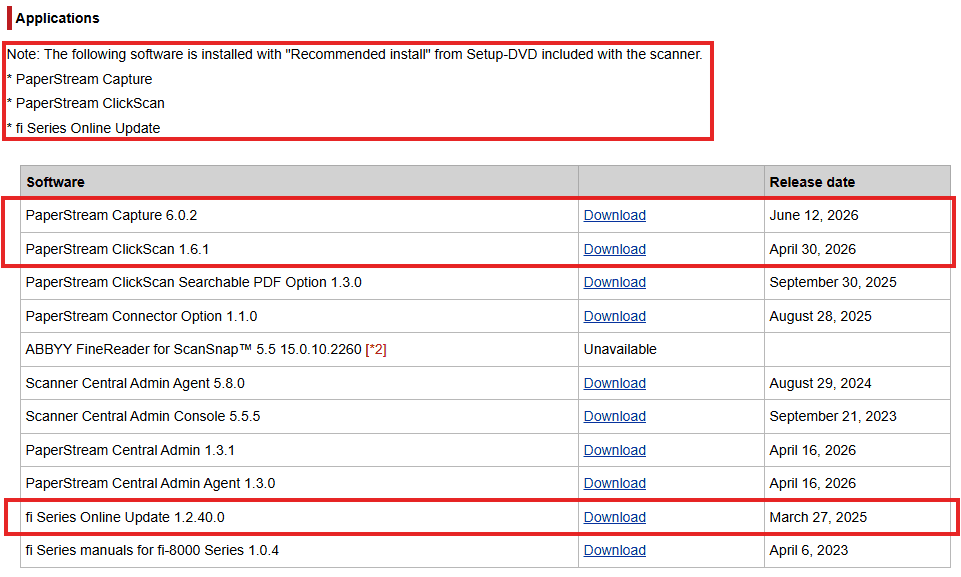
Task: Open the [*2] footnote next to ABBYY FineReader
Action: point(376,349)
